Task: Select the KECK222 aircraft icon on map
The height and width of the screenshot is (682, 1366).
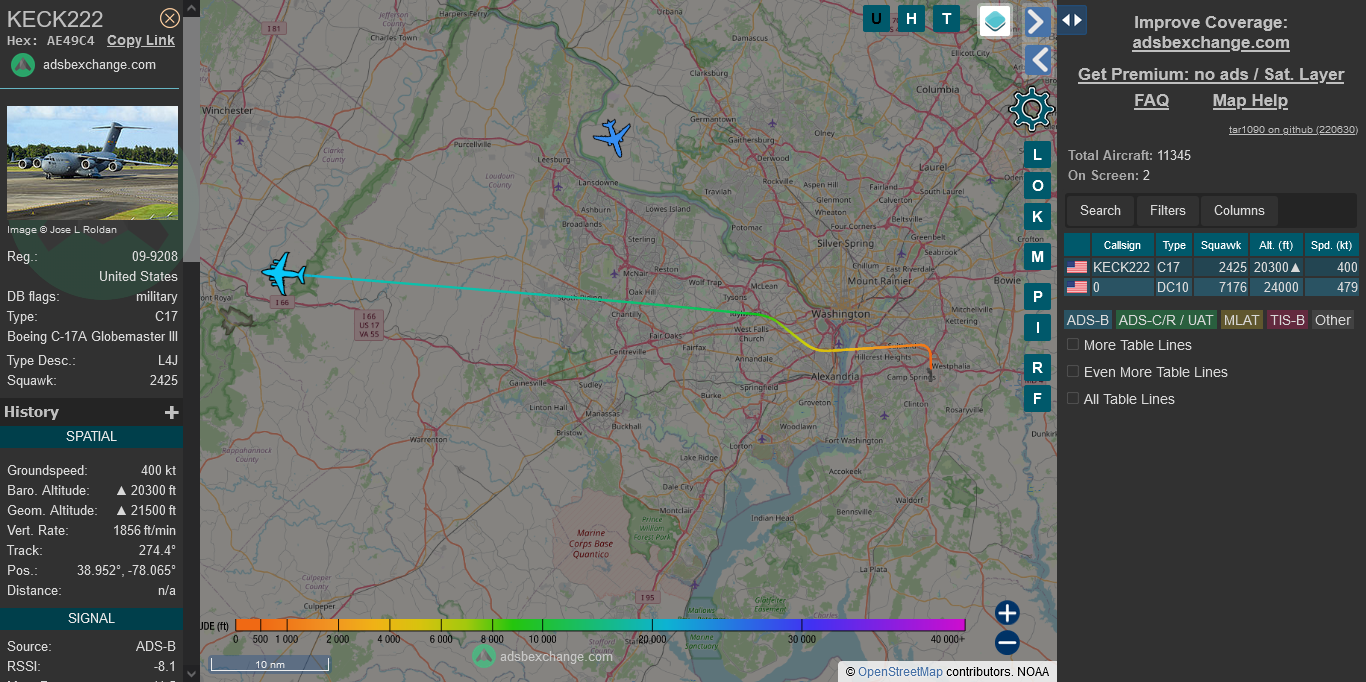Action: click(284, 273)
